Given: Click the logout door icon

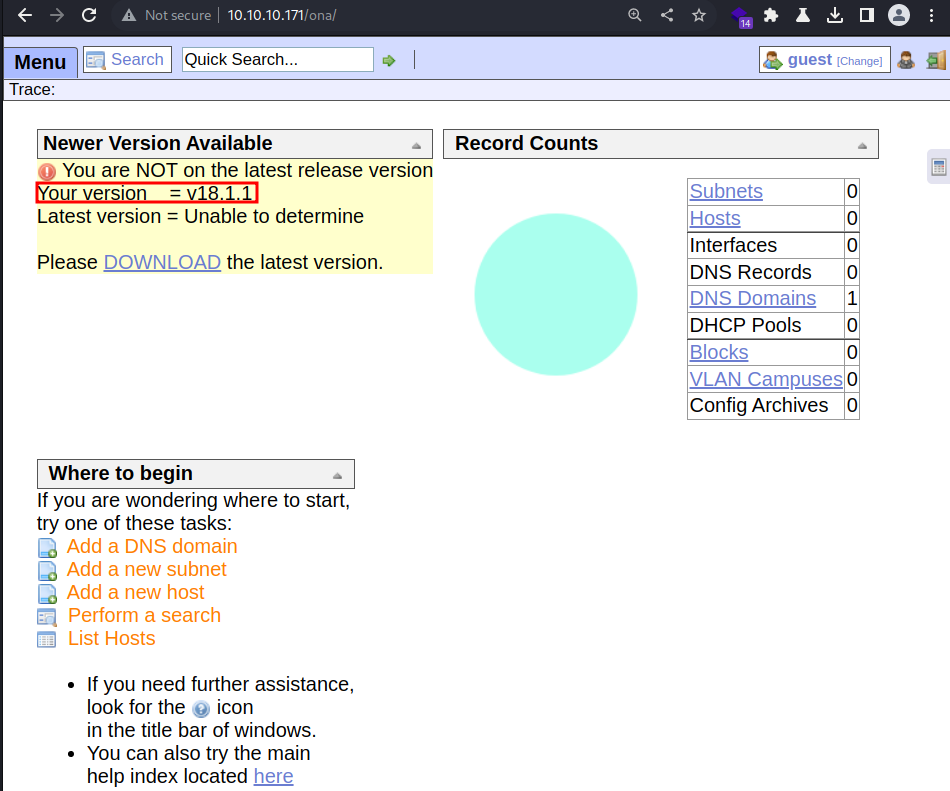Looking at the screenshot, I should [936, 60].
